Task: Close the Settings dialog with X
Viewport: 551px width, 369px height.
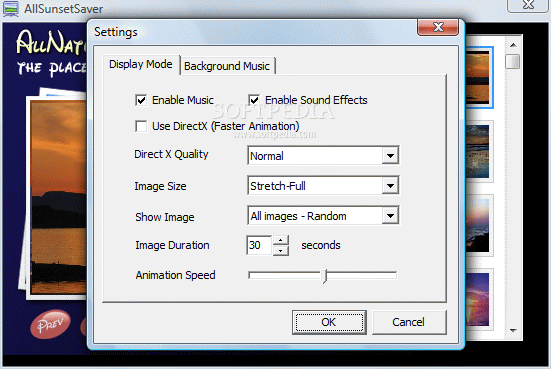Action: pos(438,27)
